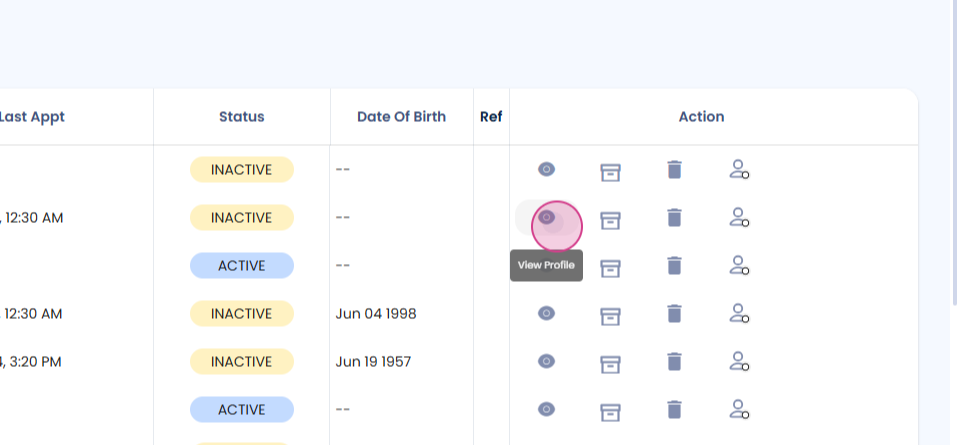Image resolution: width=960 pixels, height=445 pixels.
Task: View profile of the Jun 04 1998 patient
Action: 546,314
